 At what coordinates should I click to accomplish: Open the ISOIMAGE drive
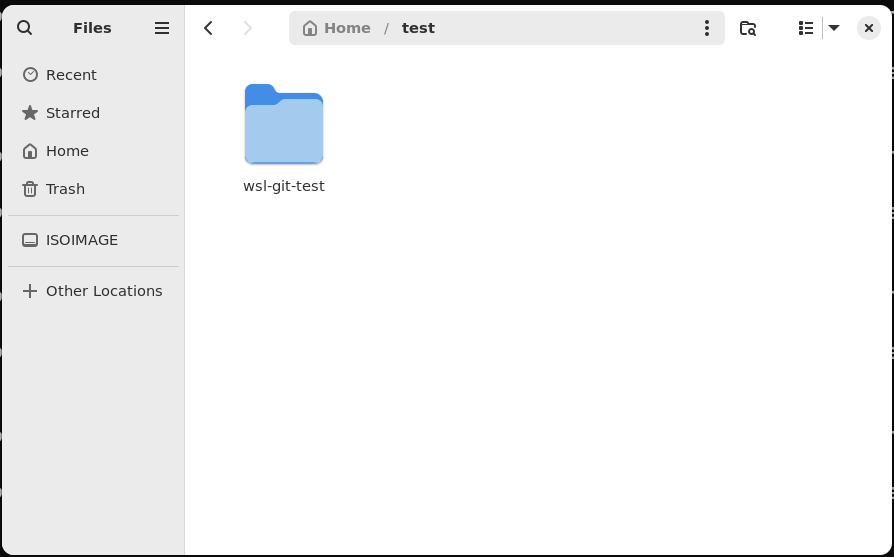click(x=81, y=240)
